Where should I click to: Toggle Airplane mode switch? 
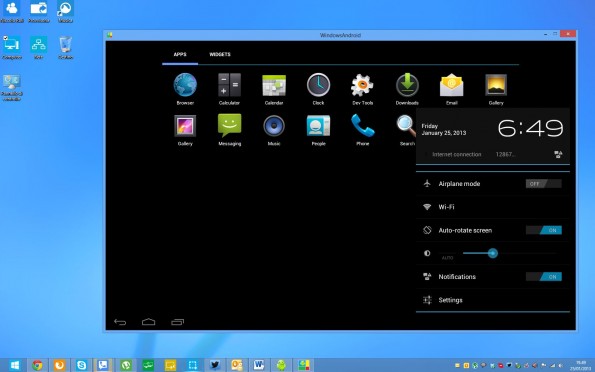coord(543,184)
